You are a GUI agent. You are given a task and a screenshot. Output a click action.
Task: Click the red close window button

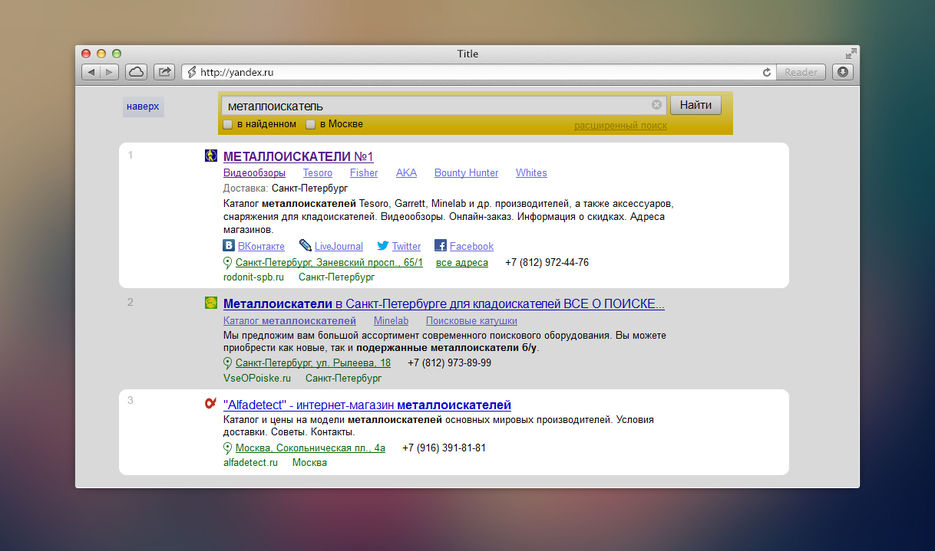(x=86, y=54)
